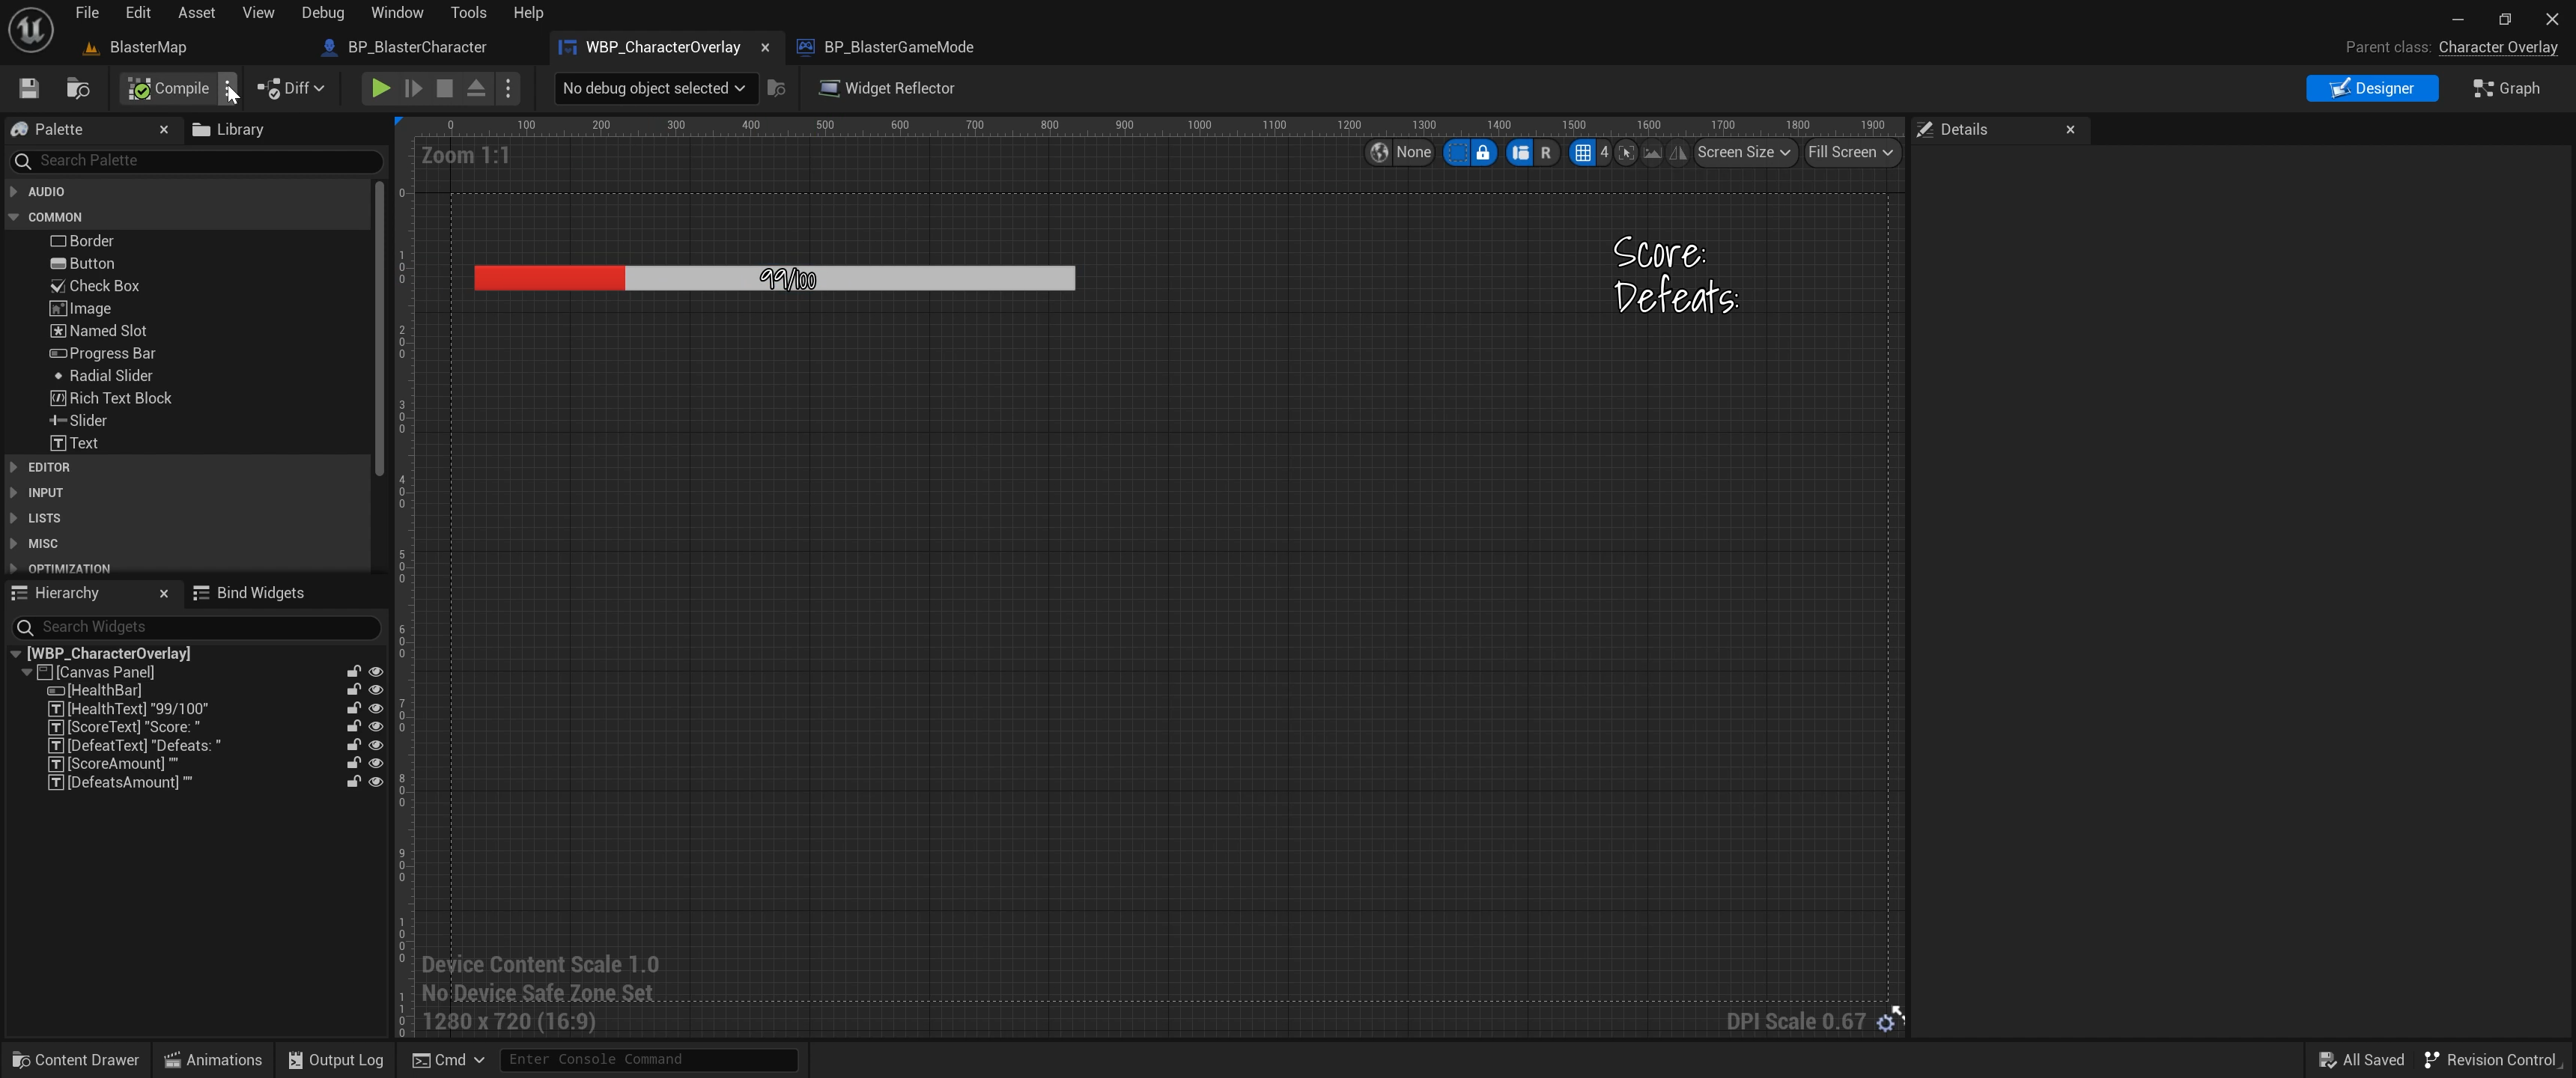Open DPI scale settings gear

pyautogui.click(x=1885, y=1022)
